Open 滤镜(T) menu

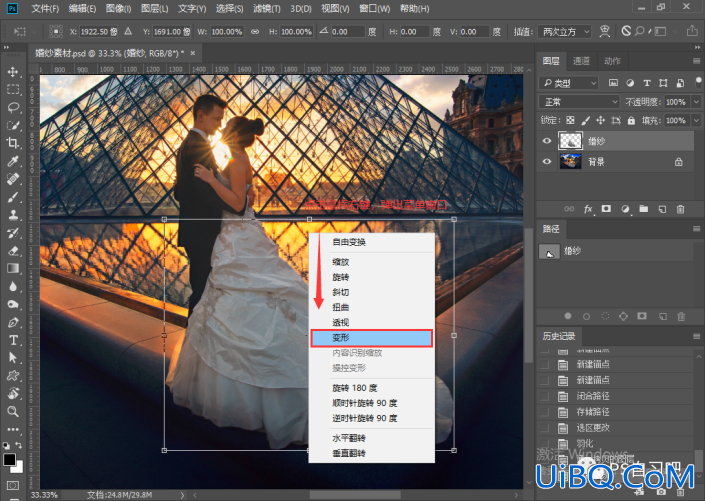(x=267, y=9)
